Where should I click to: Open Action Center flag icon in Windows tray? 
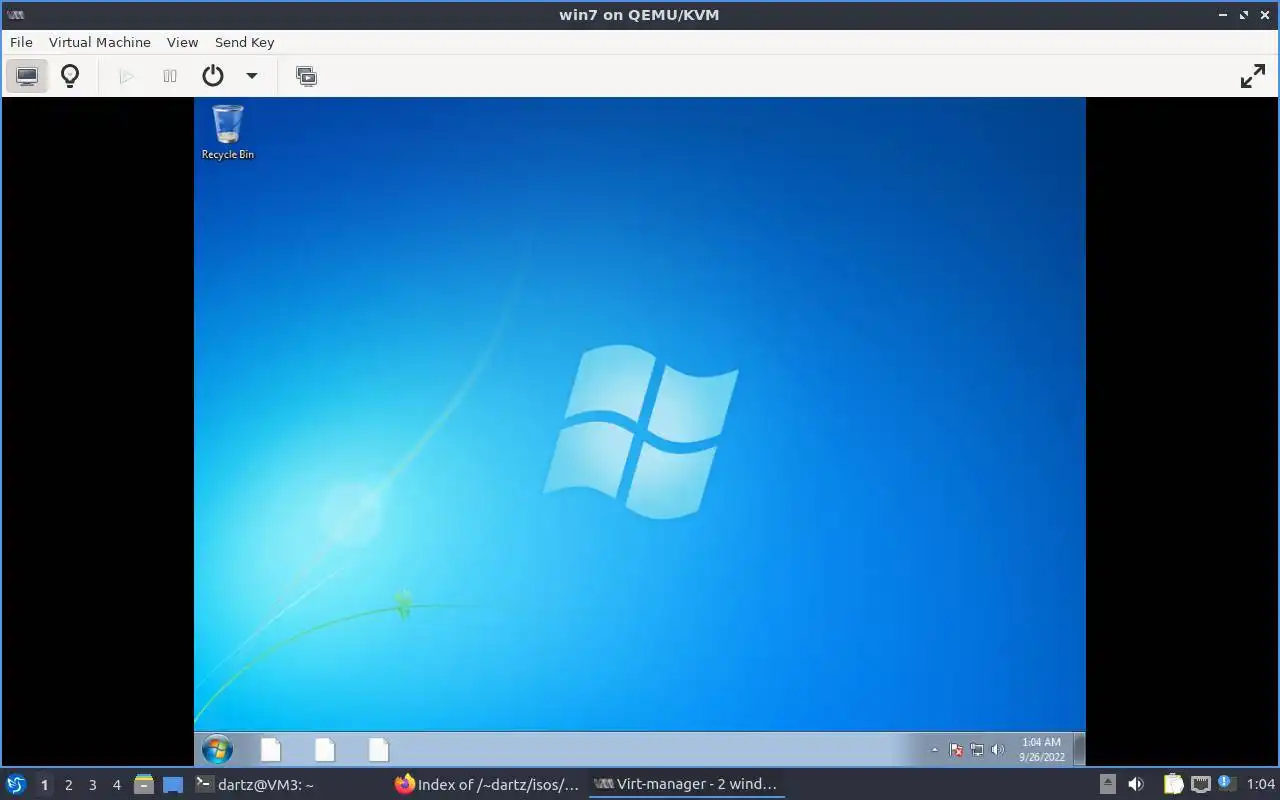coord(956,750)
